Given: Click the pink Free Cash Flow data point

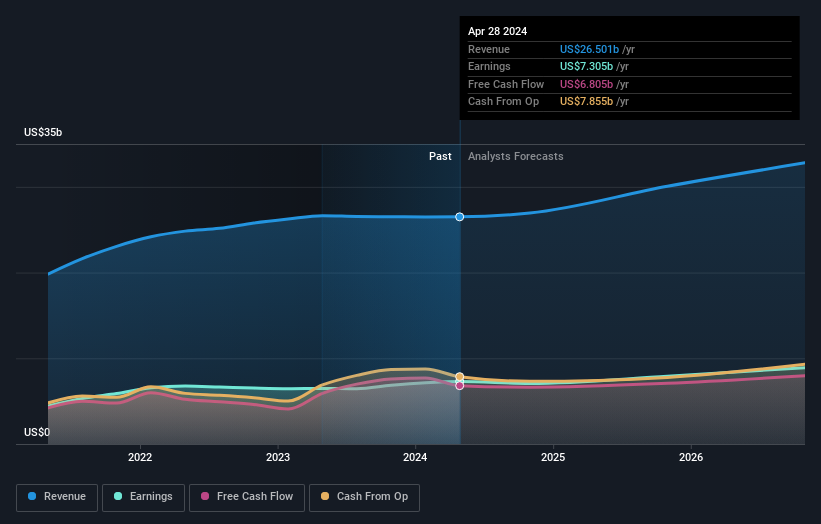Looking at the screenshot, I should pos(460,386).
